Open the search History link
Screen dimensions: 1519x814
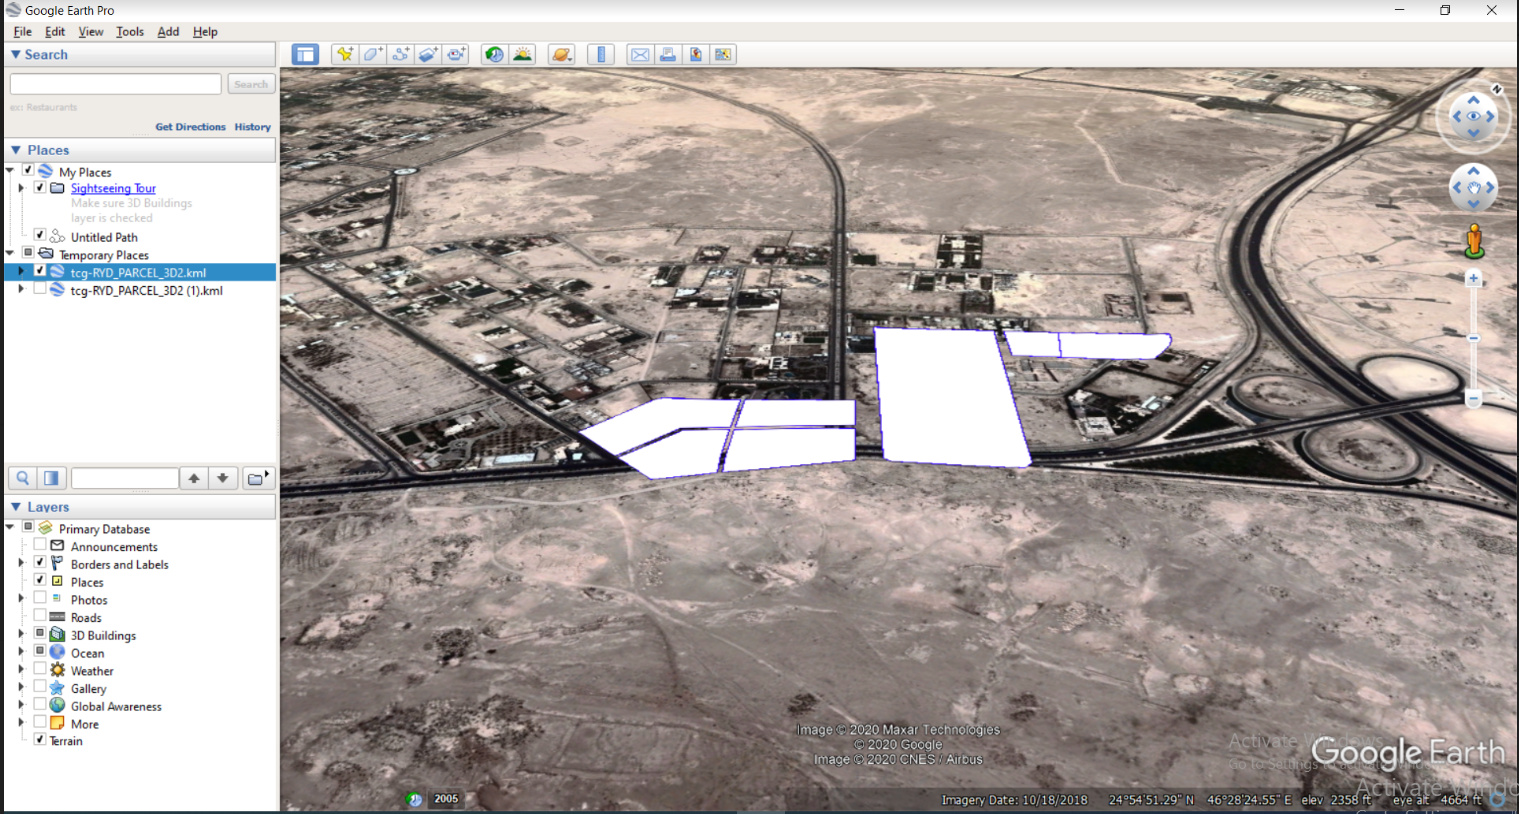tap(253, 127)
